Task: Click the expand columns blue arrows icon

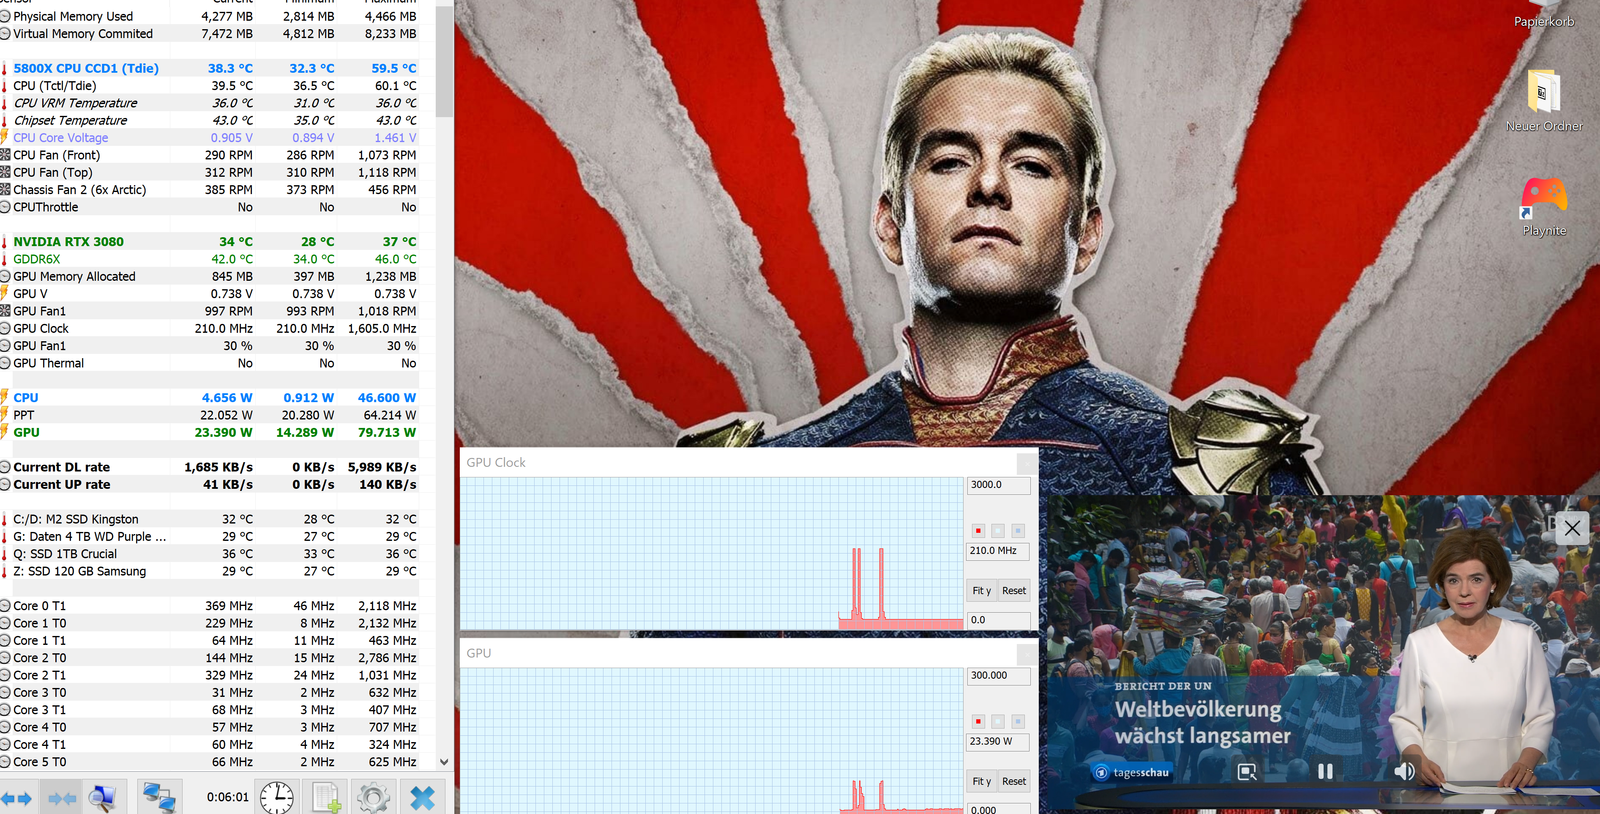Action: 17,798
